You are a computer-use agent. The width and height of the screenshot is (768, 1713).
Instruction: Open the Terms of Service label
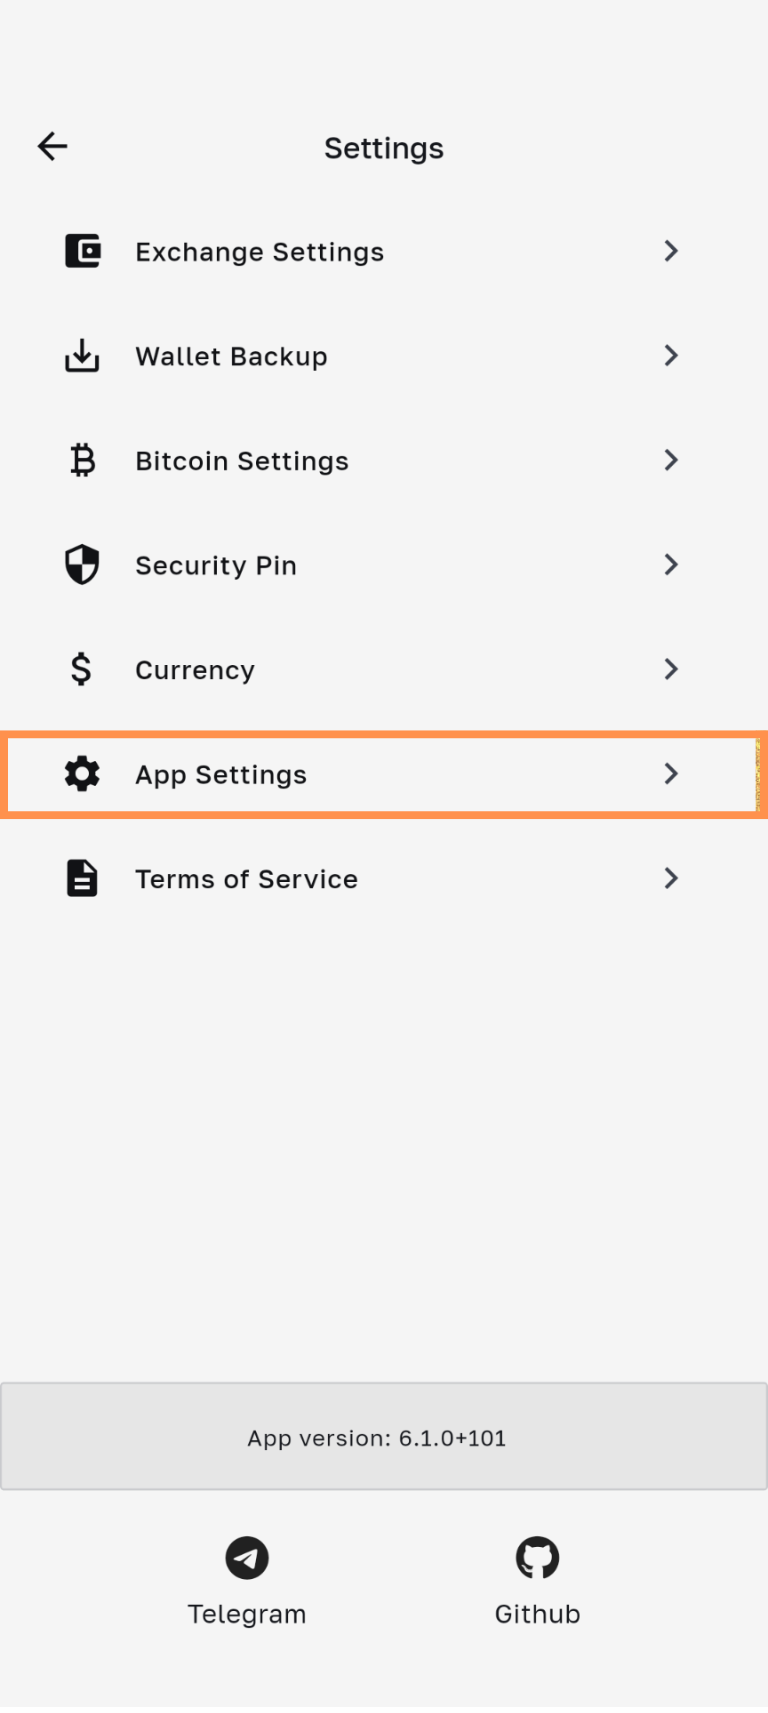coord(246,879)
